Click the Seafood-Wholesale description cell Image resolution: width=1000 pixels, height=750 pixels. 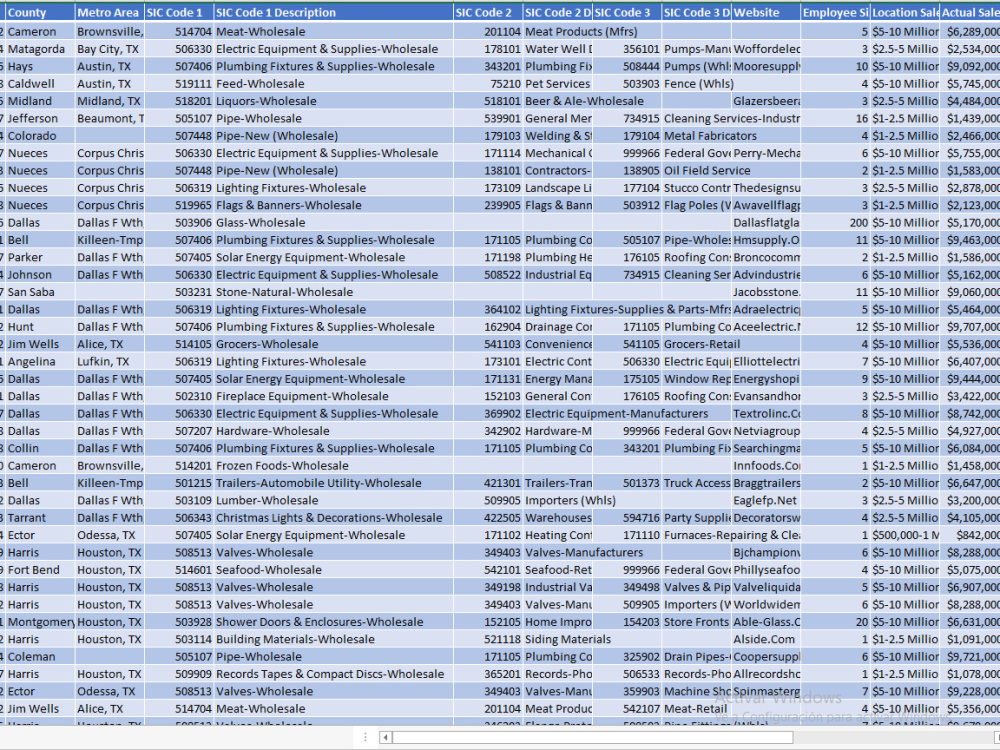click(333, 570)
